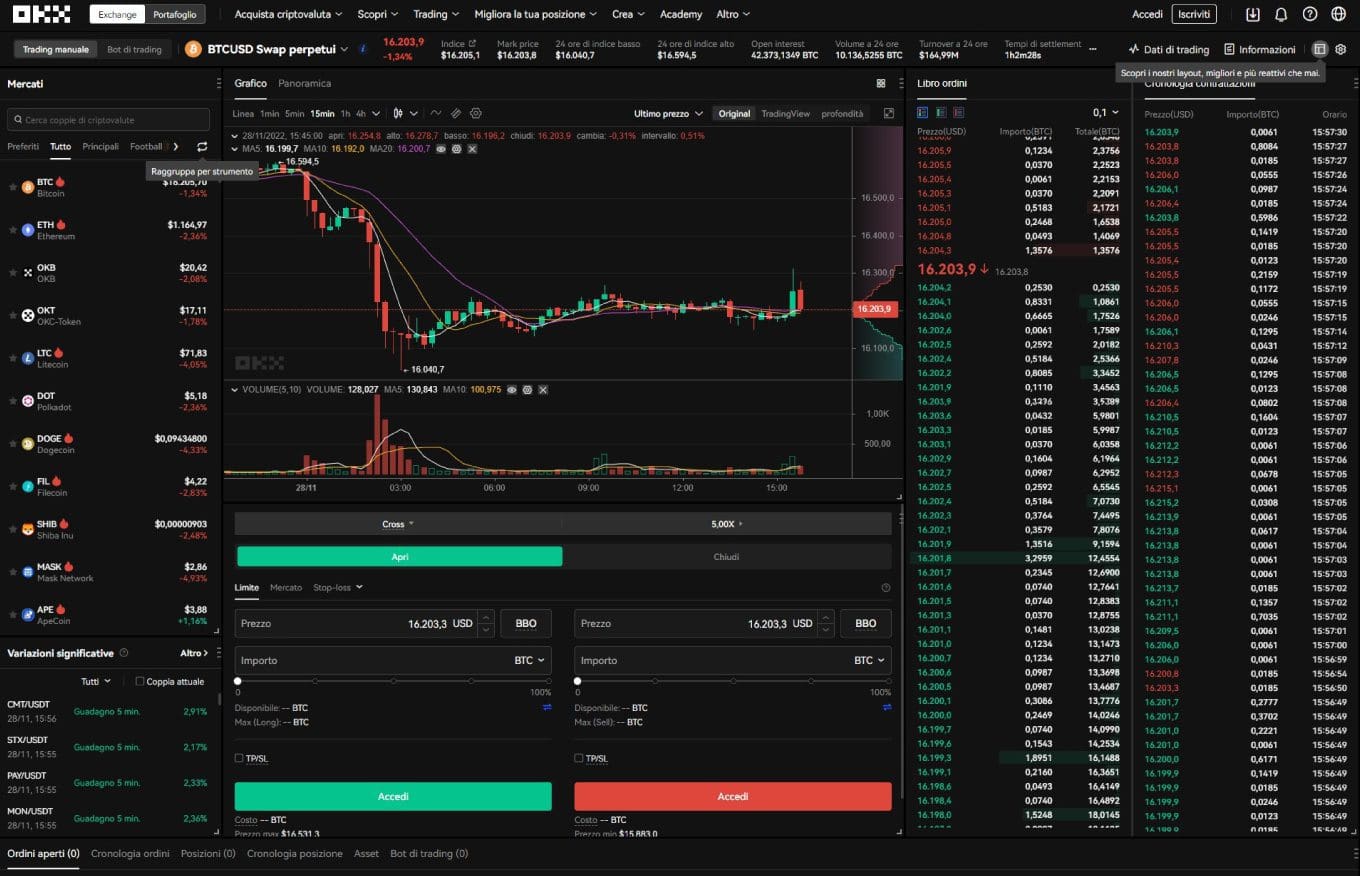
Task: Open the help question-mark icon
Action: click(1310, 14)
